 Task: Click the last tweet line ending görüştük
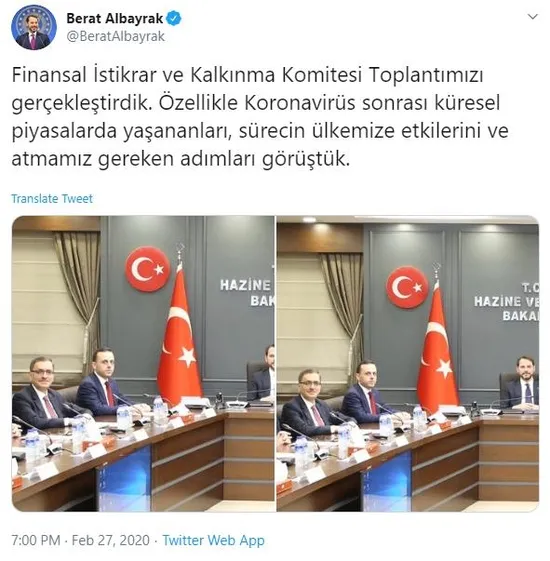tap(180, 159)
